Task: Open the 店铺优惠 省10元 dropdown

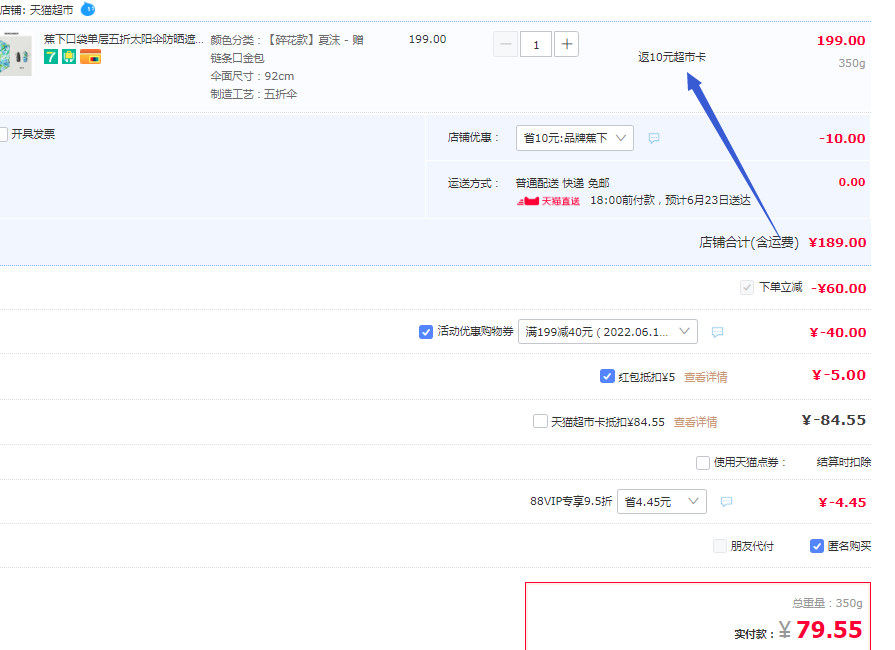Action: tap(575, 138)
